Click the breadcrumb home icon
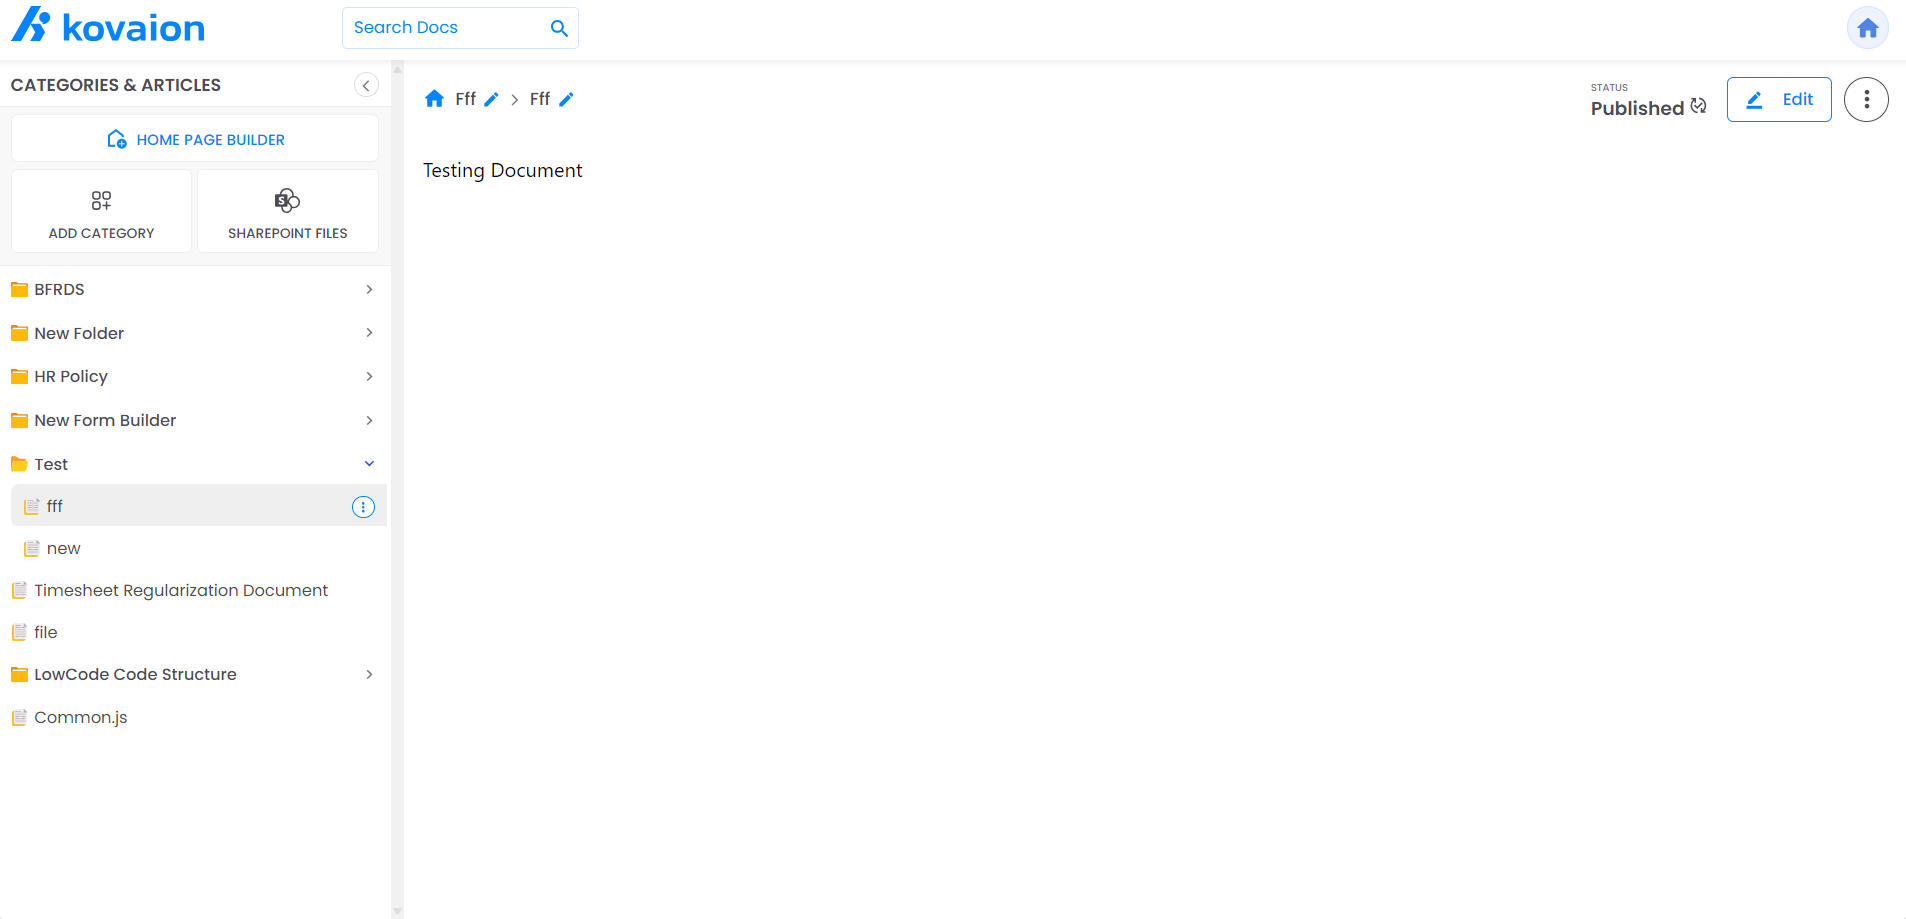The width and height of the screenshot is (1906, 919). pyautogui.click(x=434, y=99)
